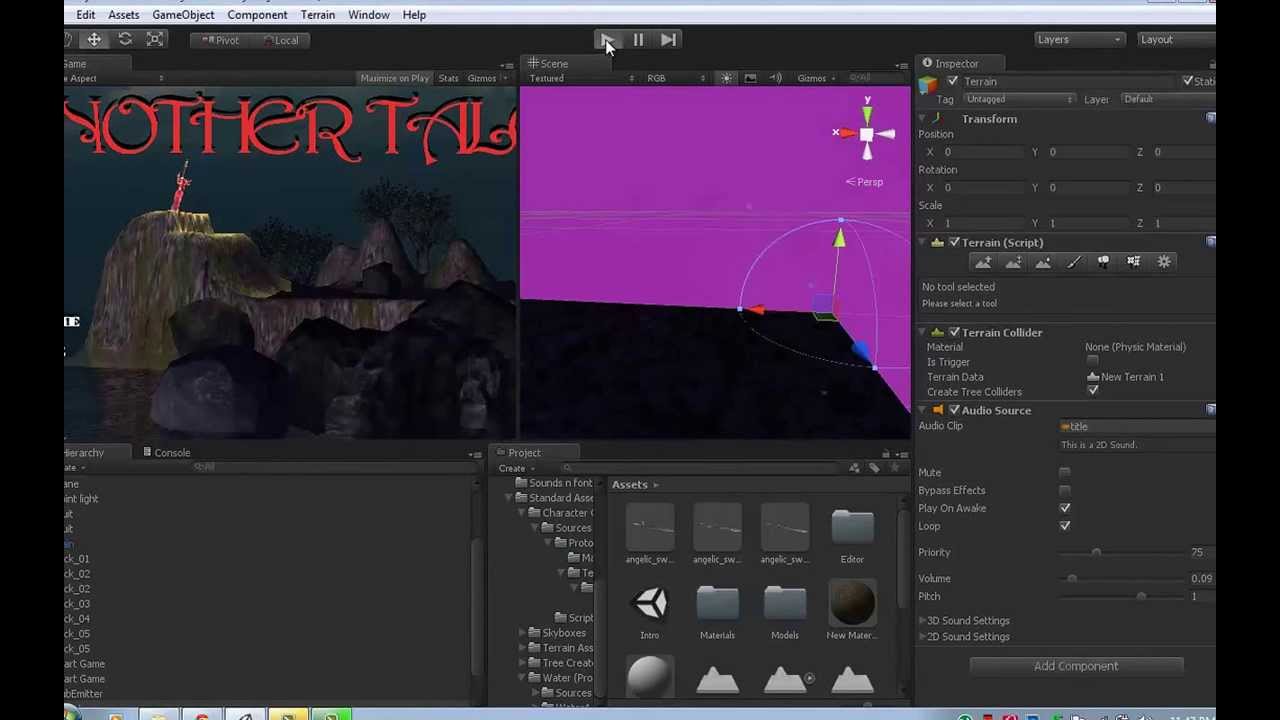
Task: Toggle the Terrain Collider component checkbox
Action: [x=954, y=332]
